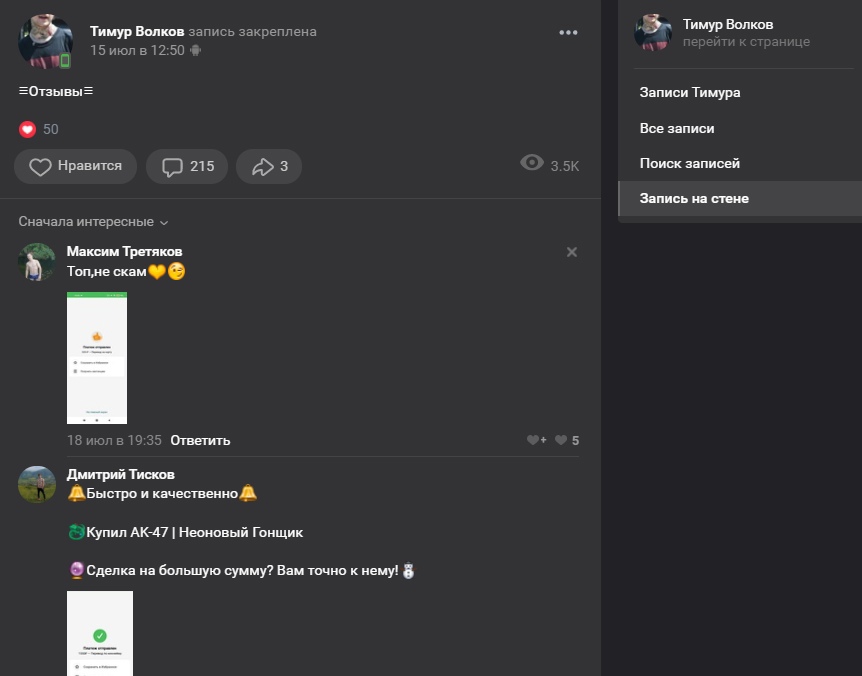Select Запись на стене menu item
The image size is (862, 676).
pos(694,199)
